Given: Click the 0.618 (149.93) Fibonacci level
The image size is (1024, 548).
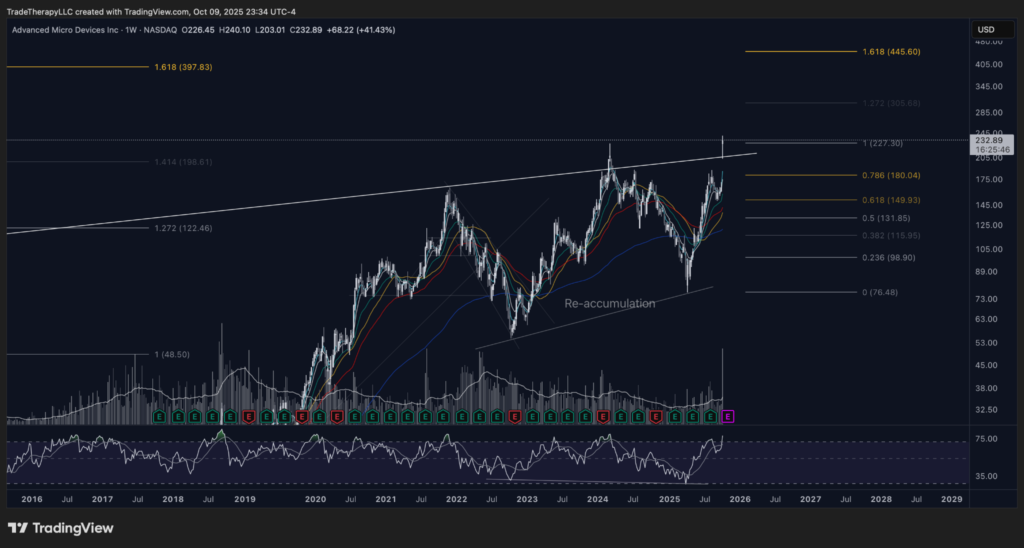Looking at the screenshot, I should [890, 200].
